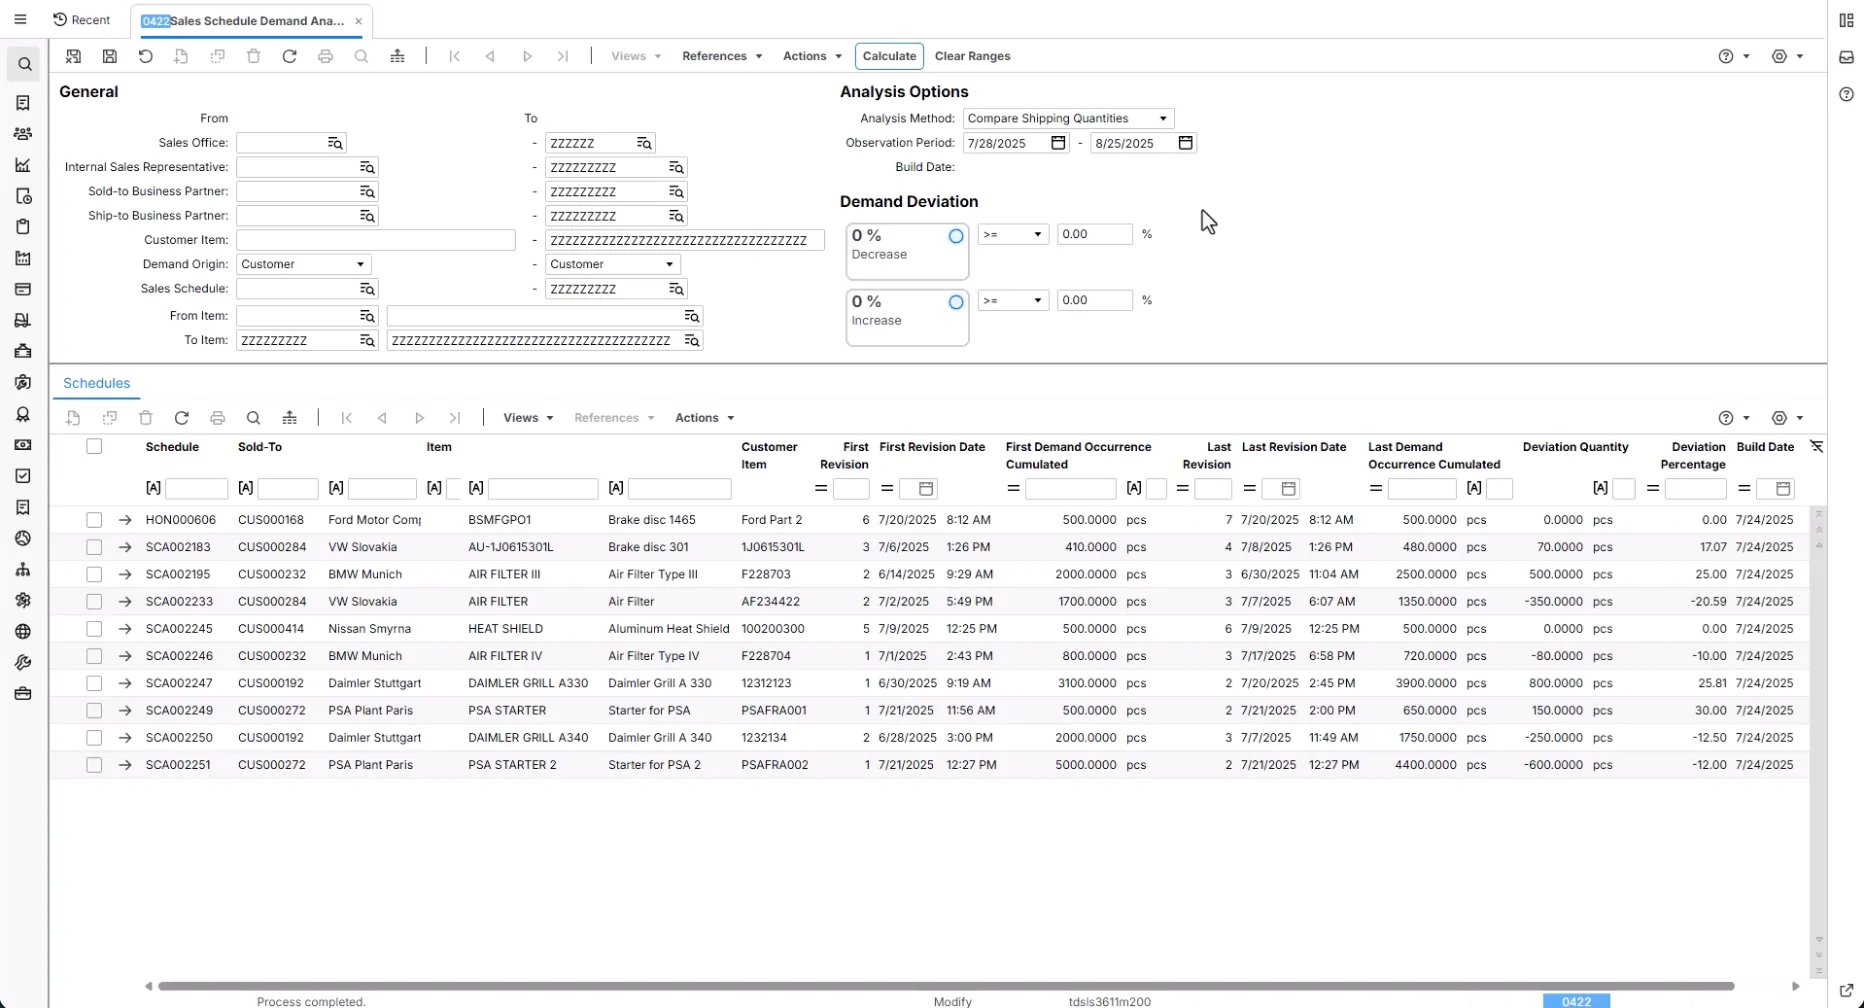Tick checkbox for schedule SCA002233
The width and height of the screenshot is (1864, 1008).
(94, 602)
